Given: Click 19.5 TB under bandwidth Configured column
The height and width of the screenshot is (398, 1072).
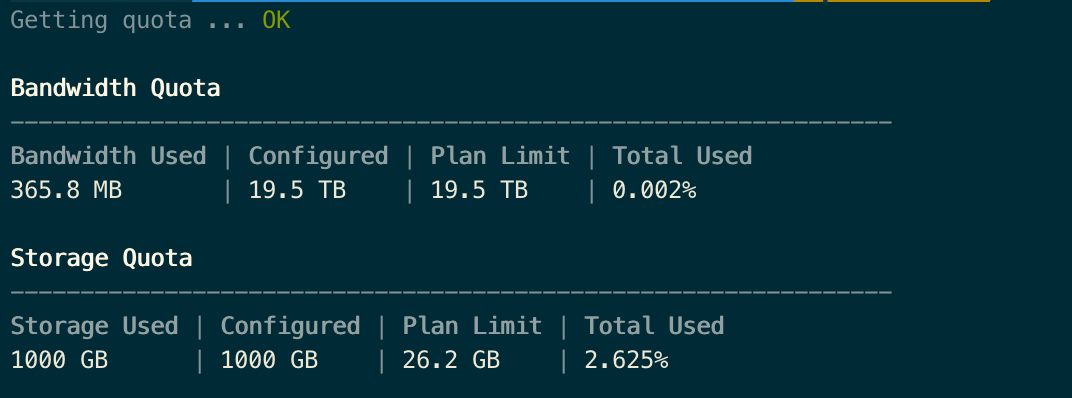Looking at the screenshot, I should click(297, 190).
